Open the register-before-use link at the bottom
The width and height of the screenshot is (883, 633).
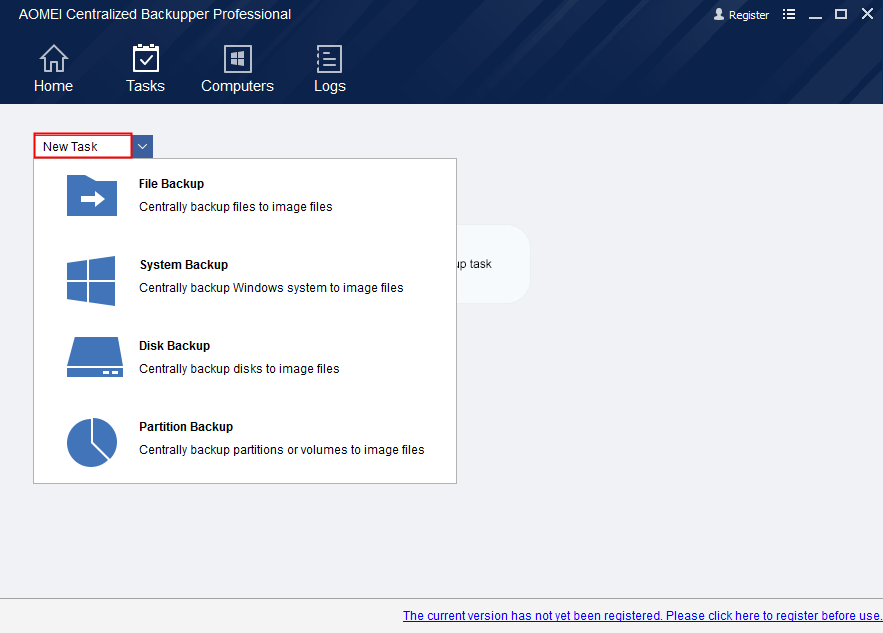tap(643, 616)
